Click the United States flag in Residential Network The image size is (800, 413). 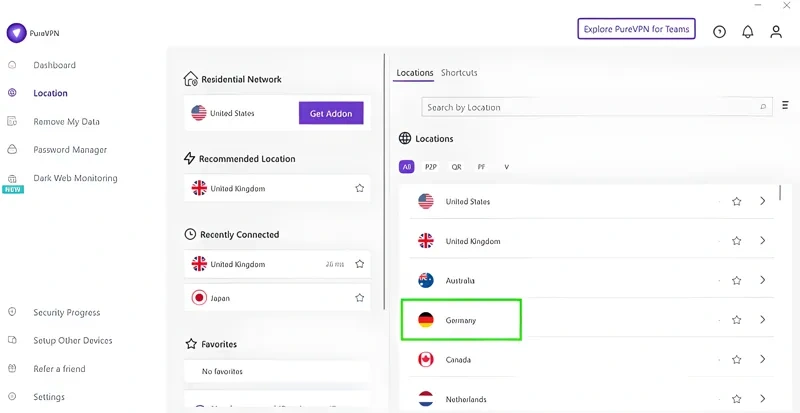199,113
